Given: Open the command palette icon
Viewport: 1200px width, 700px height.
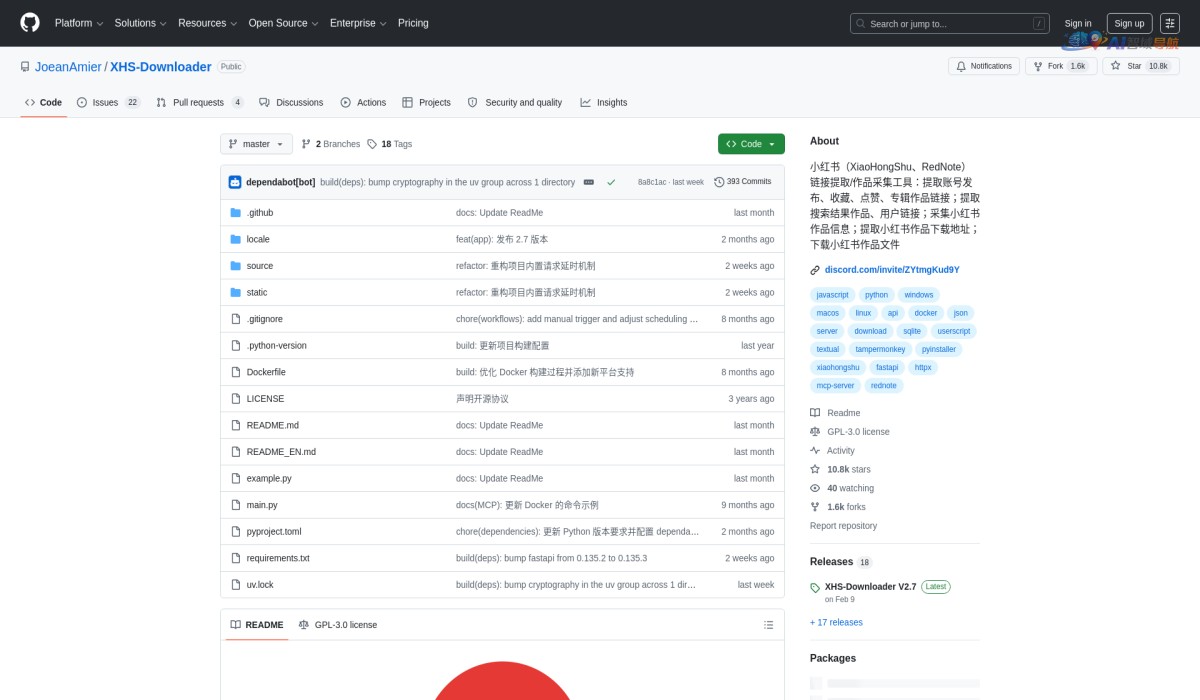Looking at the screenshot, I should pos(1169,22).
